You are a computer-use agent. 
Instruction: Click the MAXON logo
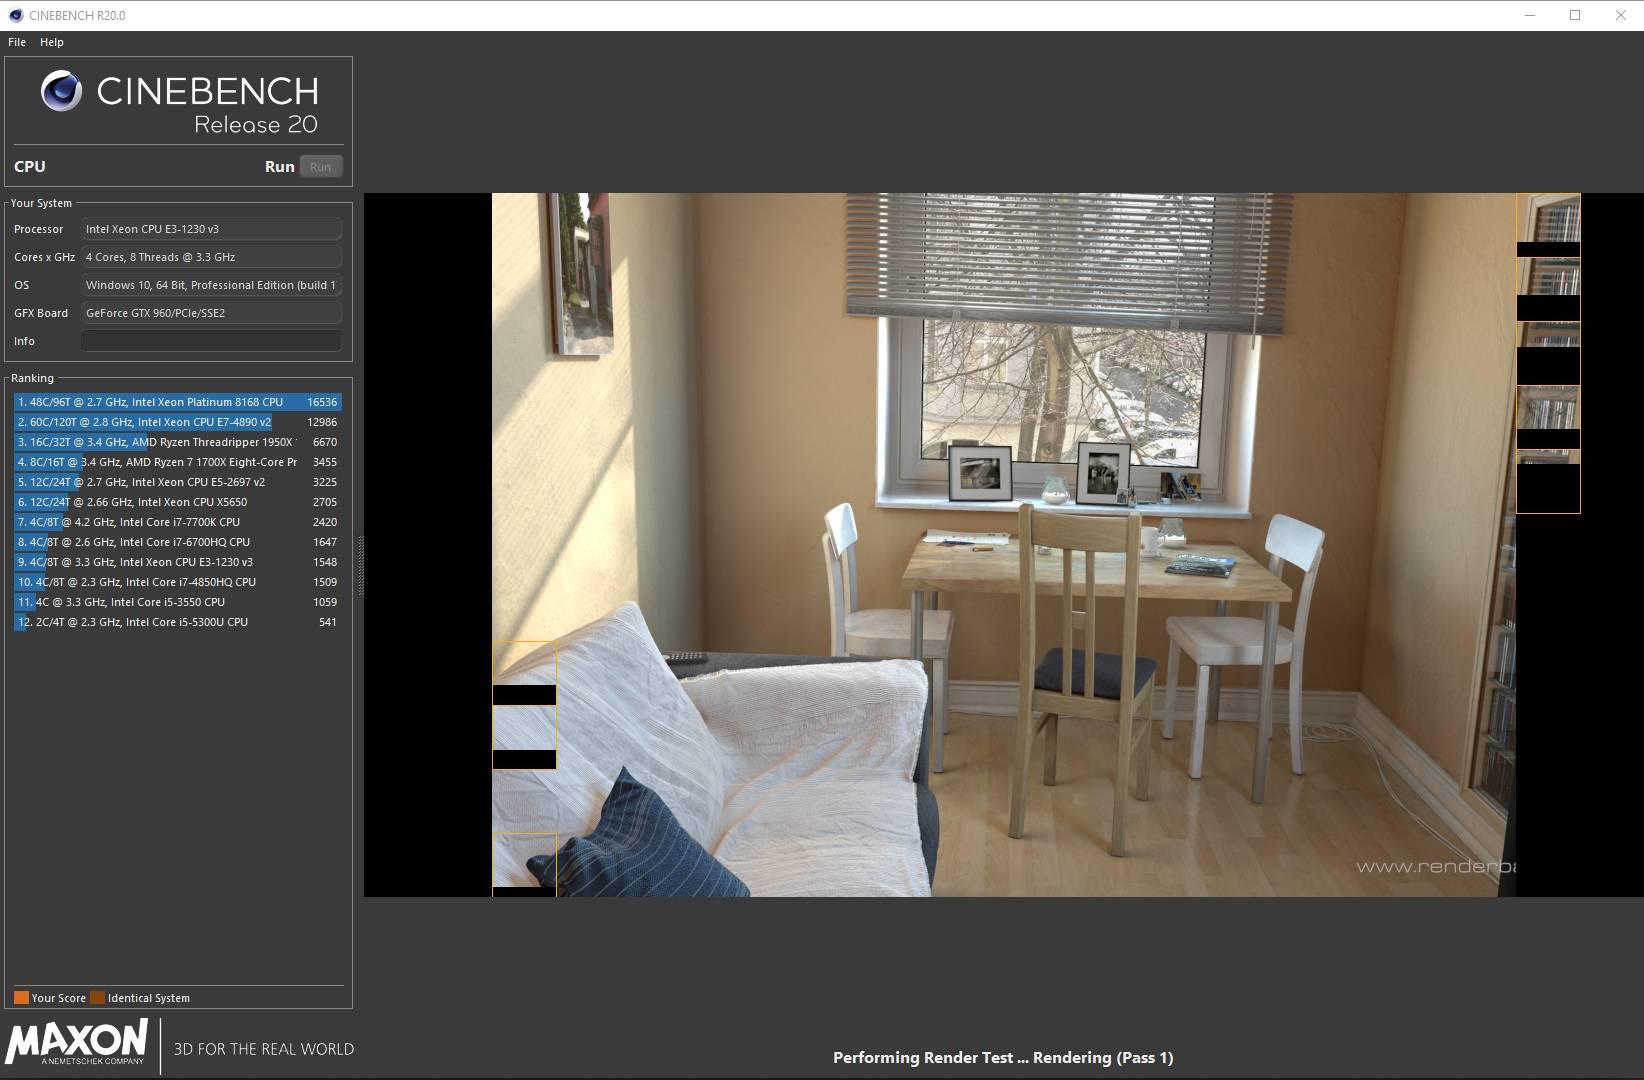(x=77, y=1043)
